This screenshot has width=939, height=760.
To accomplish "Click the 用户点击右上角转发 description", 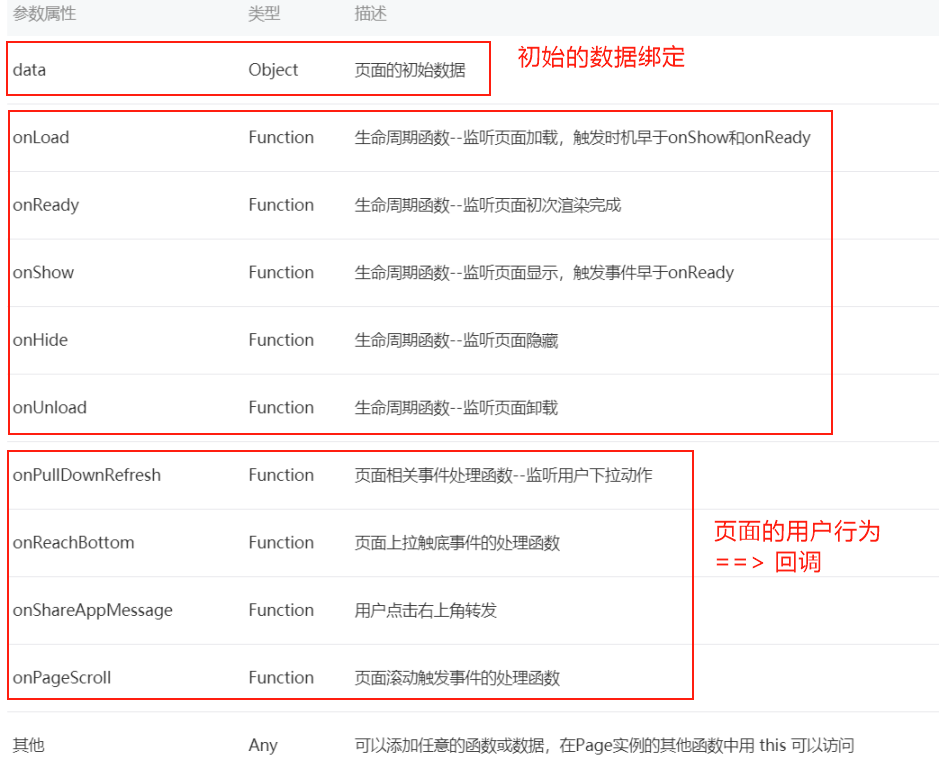I will (425, 610).
